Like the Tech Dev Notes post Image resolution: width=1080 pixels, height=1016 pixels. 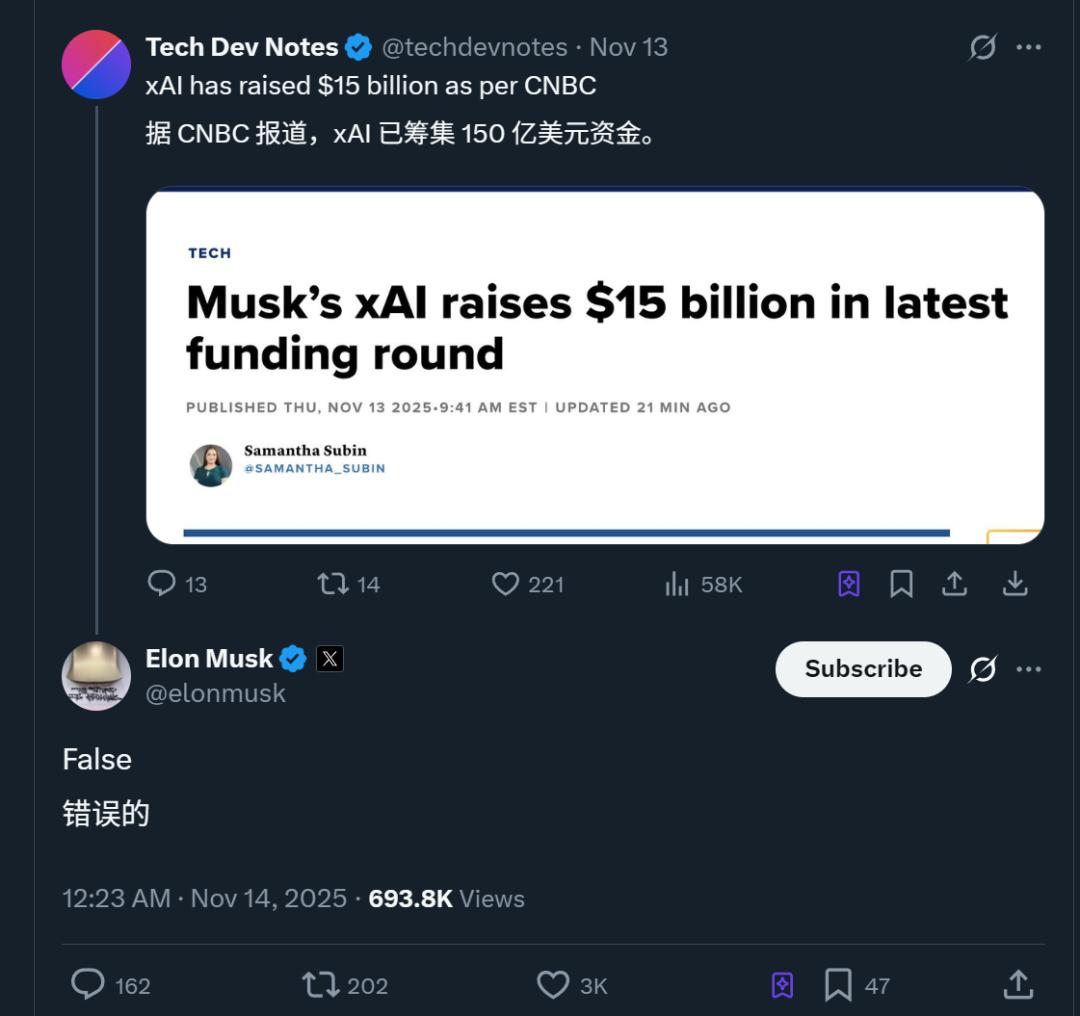(x=506, y=584)
